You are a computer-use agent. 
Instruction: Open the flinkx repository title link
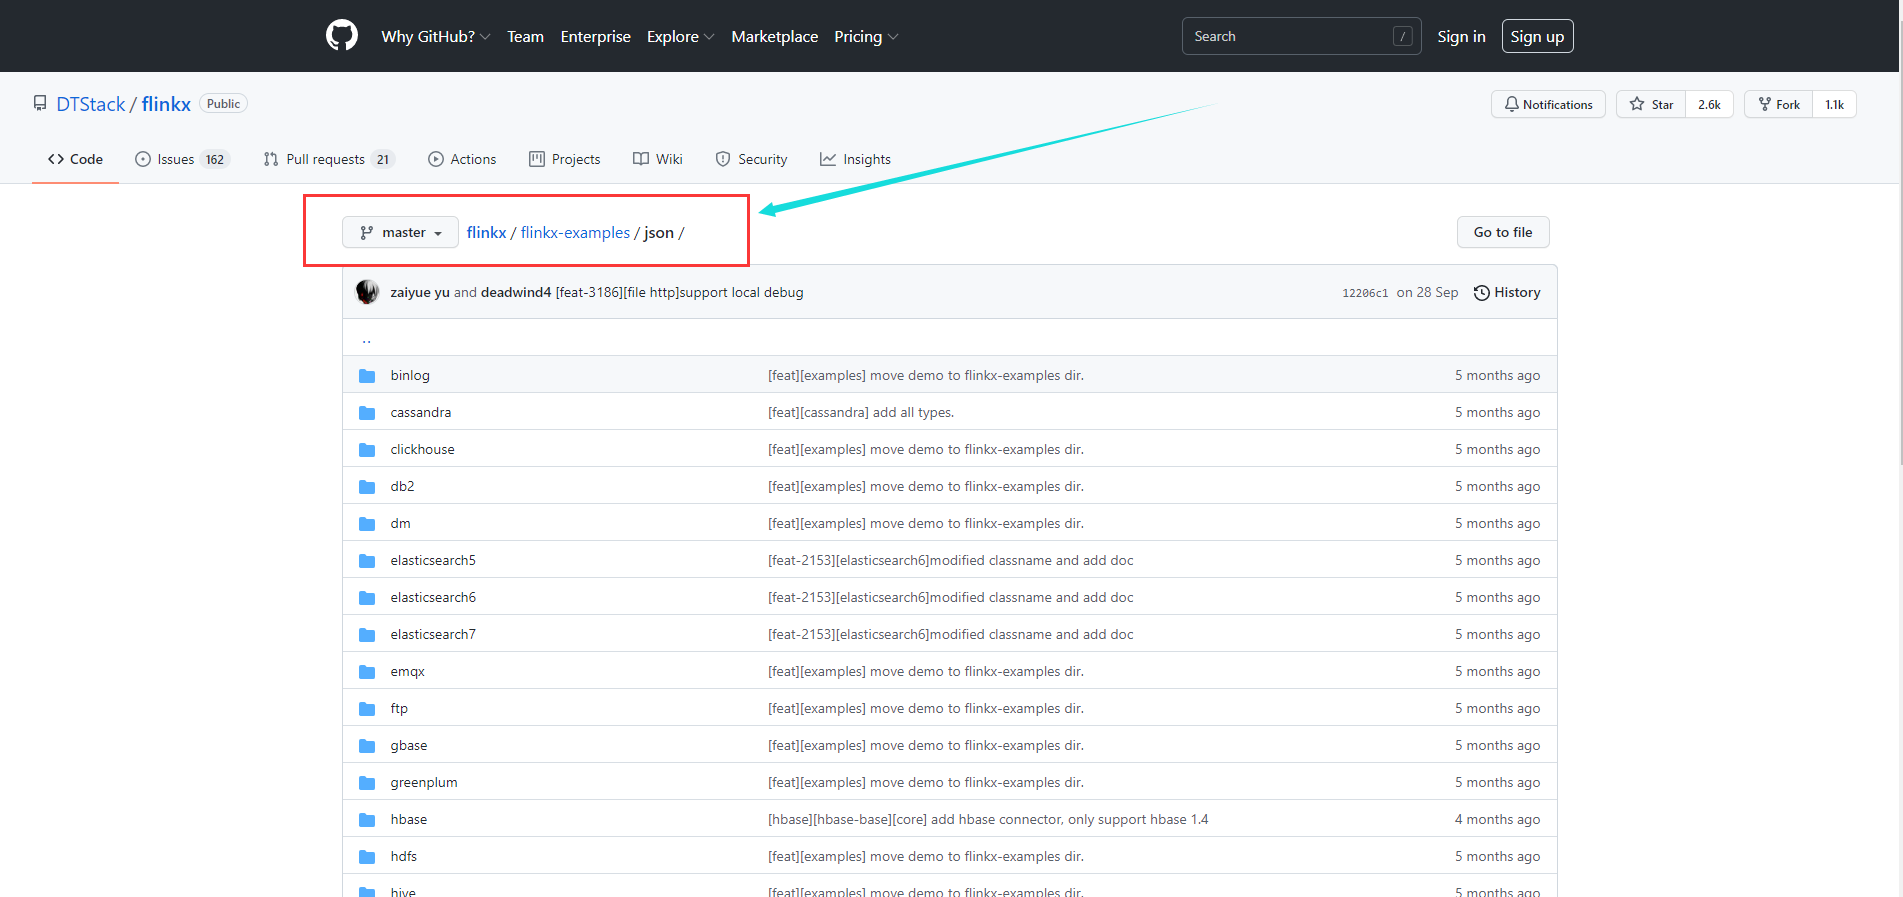coord(166,104)
